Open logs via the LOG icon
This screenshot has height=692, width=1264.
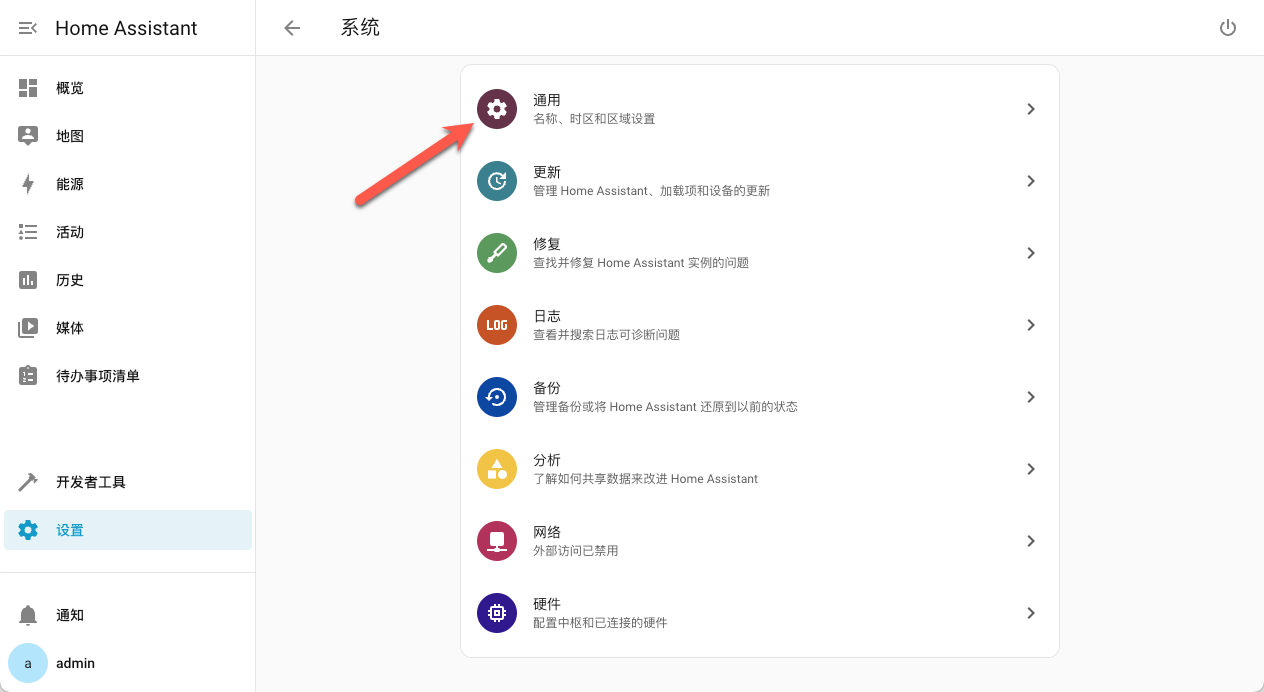pyautogui.click(x=497, y=325)
